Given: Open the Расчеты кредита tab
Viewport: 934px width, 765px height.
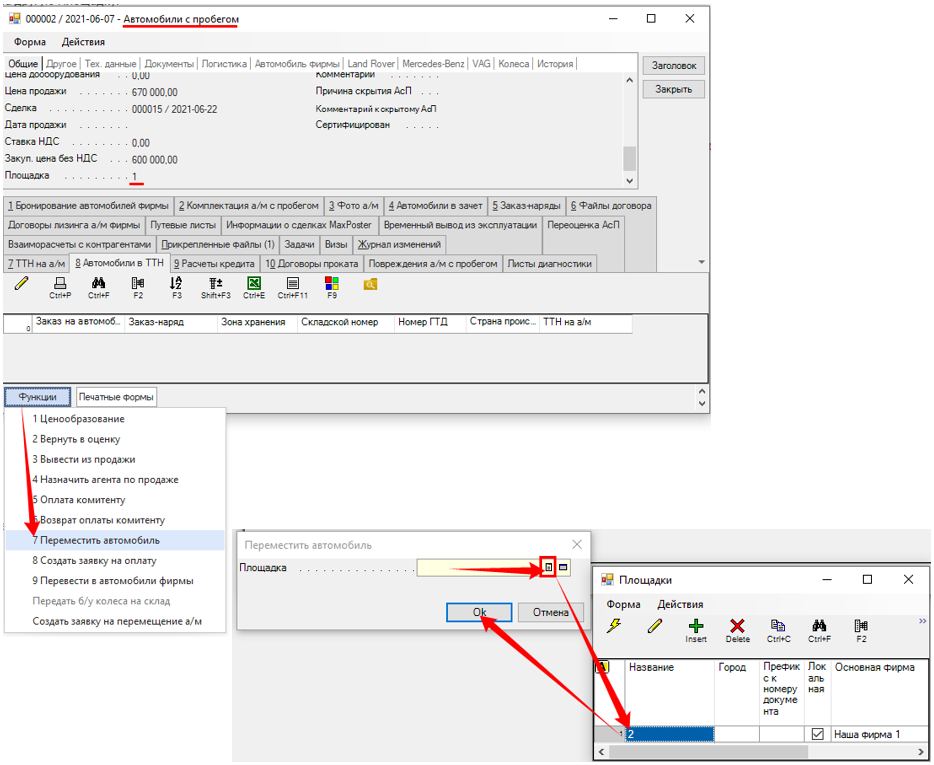Looking at the screenshot, I should coord(215,264).
